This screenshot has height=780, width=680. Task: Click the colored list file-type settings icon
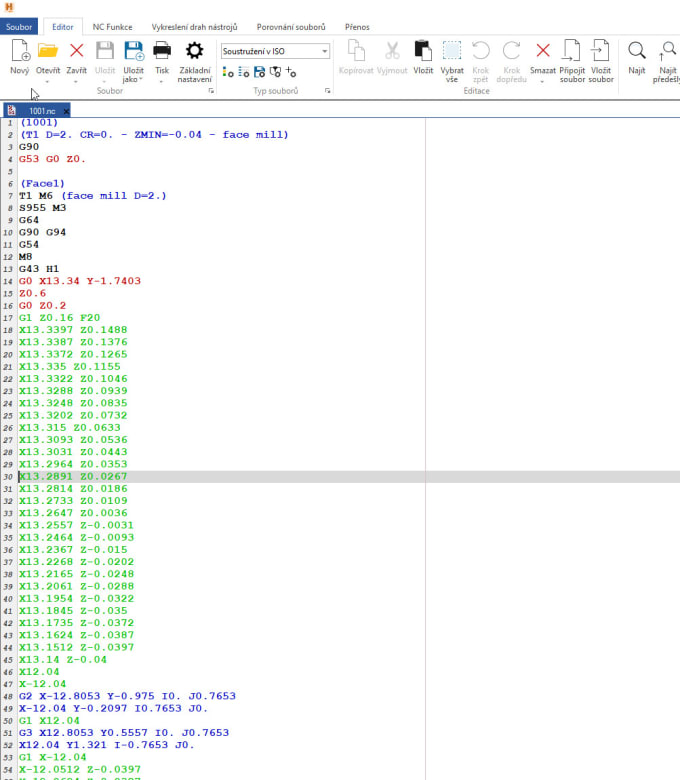coord(228,72)
